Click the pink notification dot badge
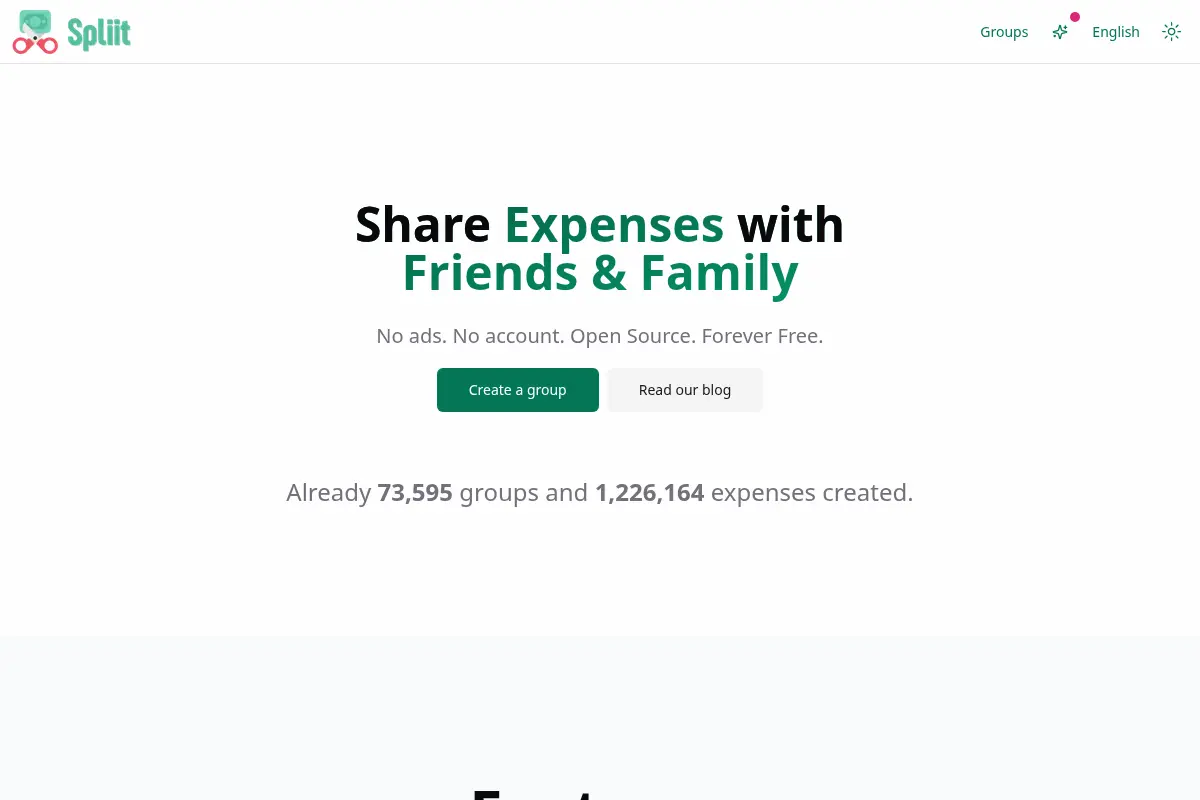 1075,17
